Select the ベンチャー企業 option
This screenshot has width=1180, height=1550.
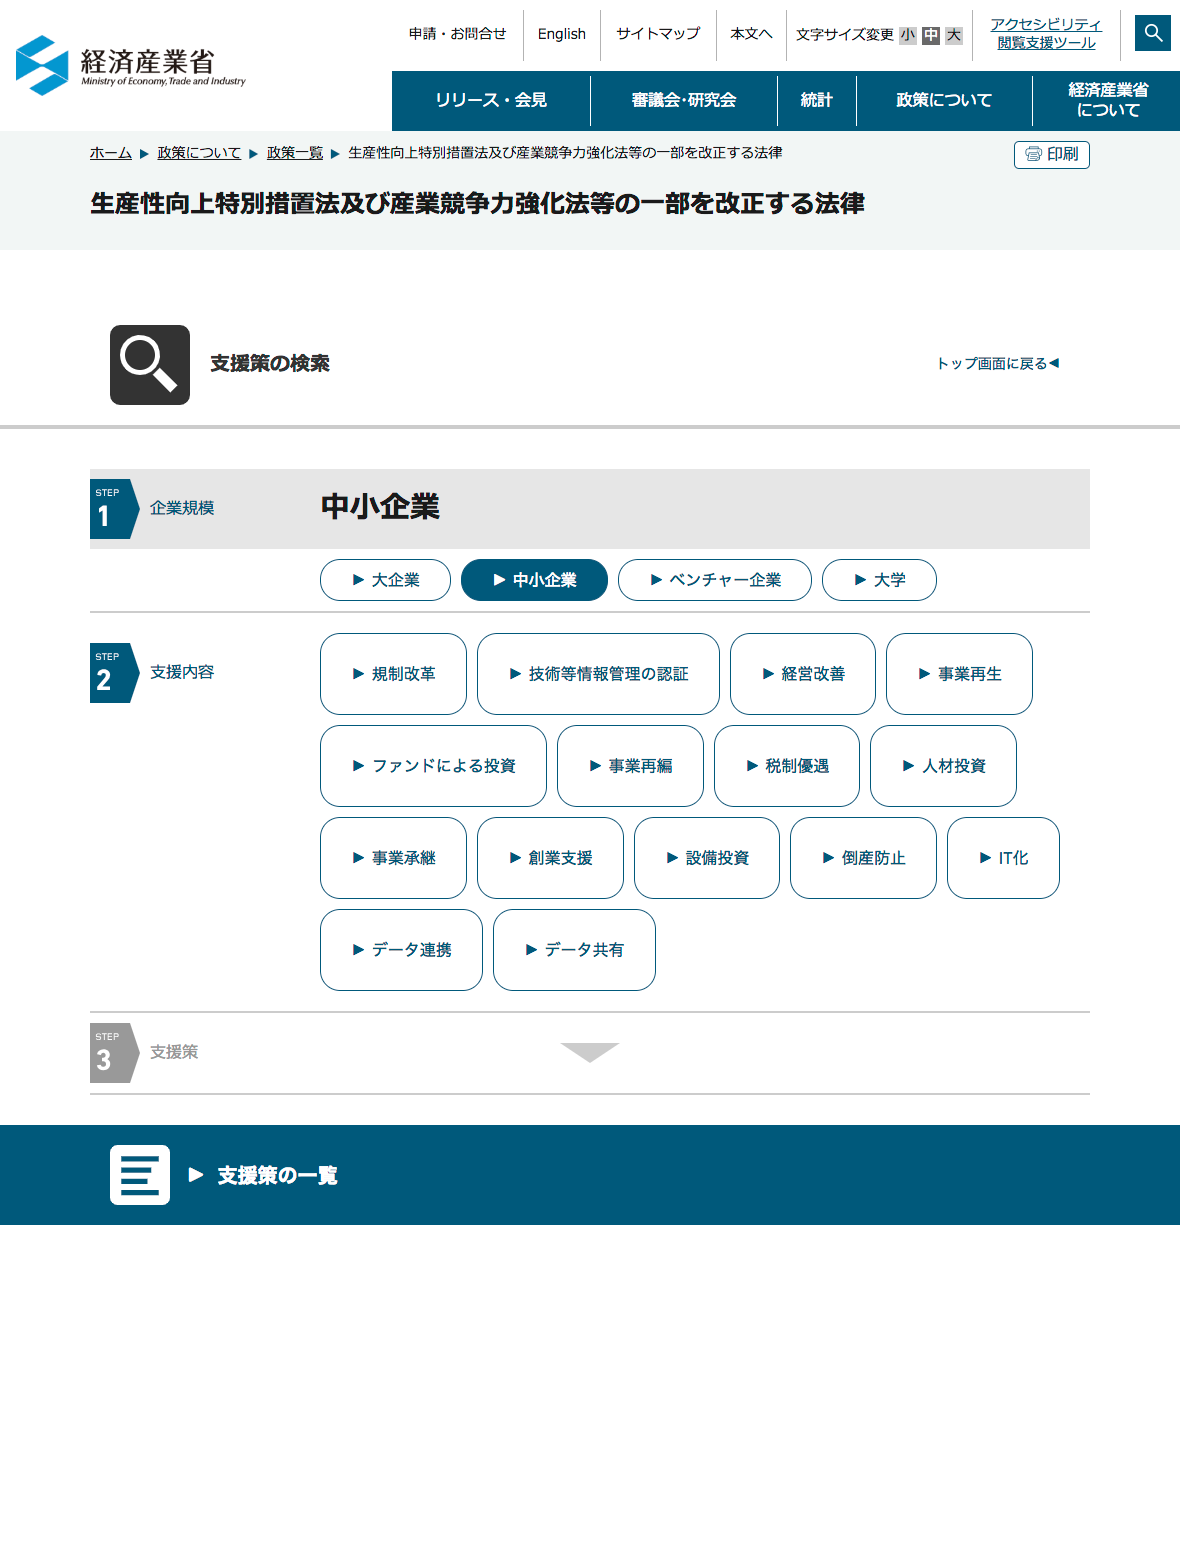(714, 580)
